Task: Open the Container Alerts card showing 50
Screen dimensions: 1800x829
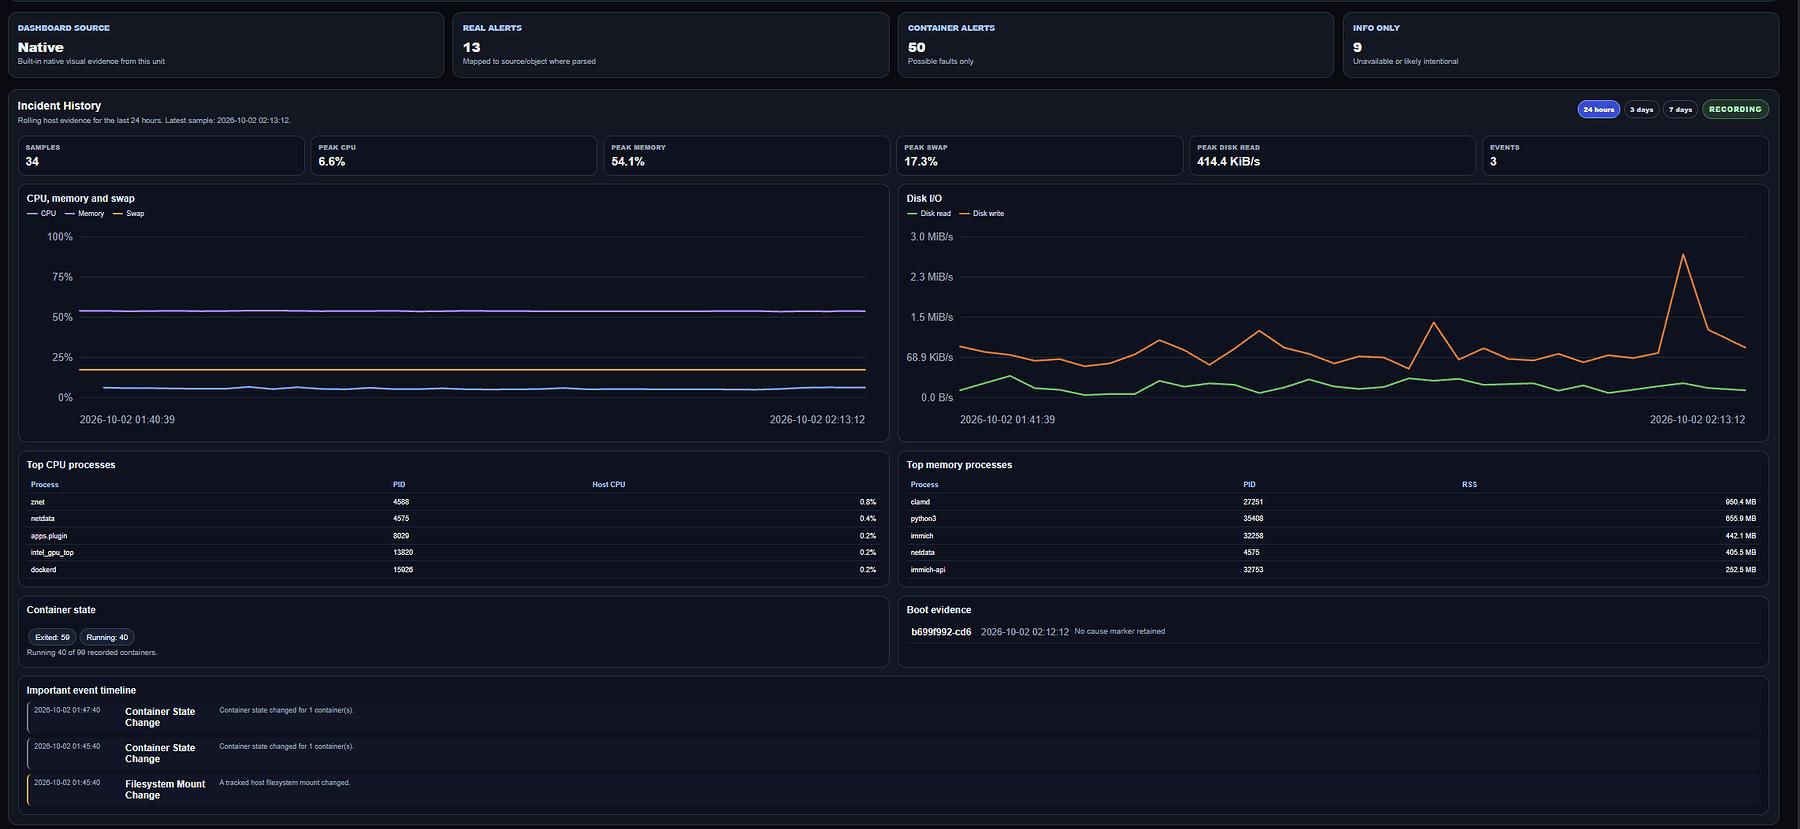Action: pyautogui.click(x=1116, y=45)
